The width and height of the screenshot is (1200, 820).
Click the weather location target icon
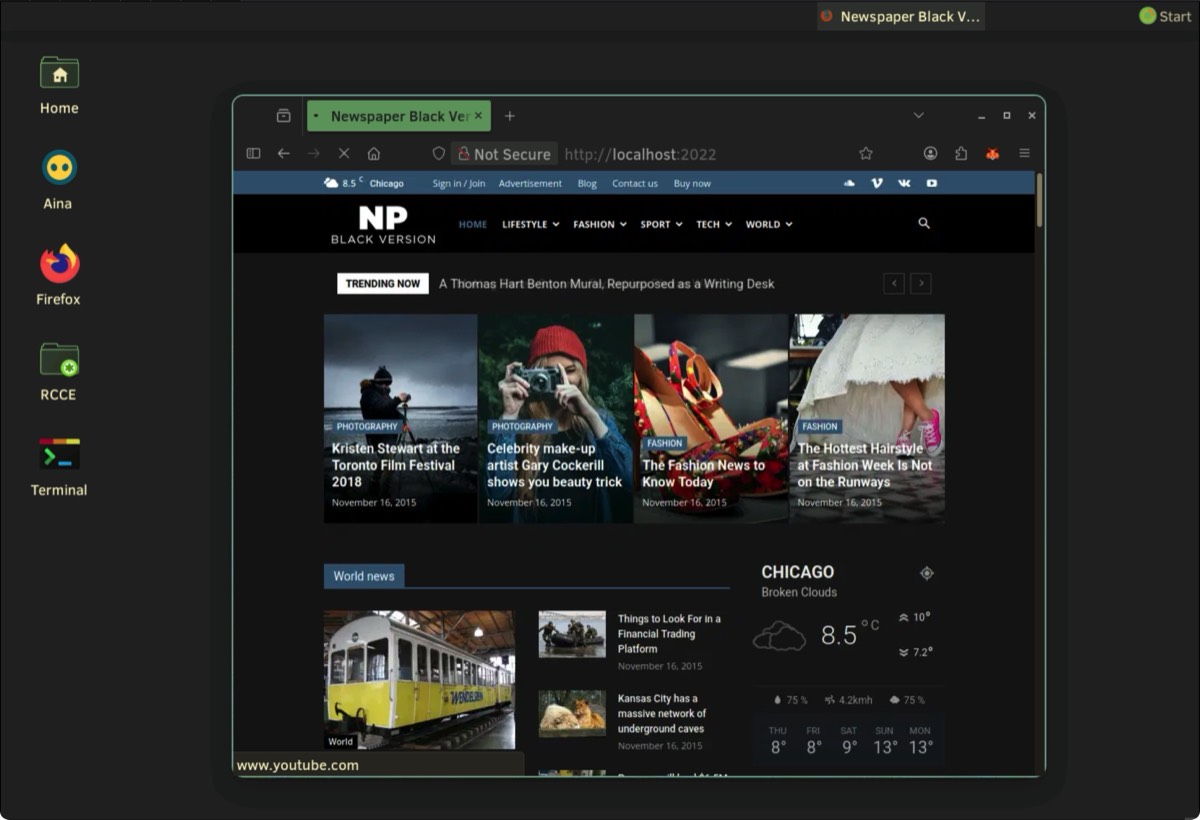click(x=926, y=573)
